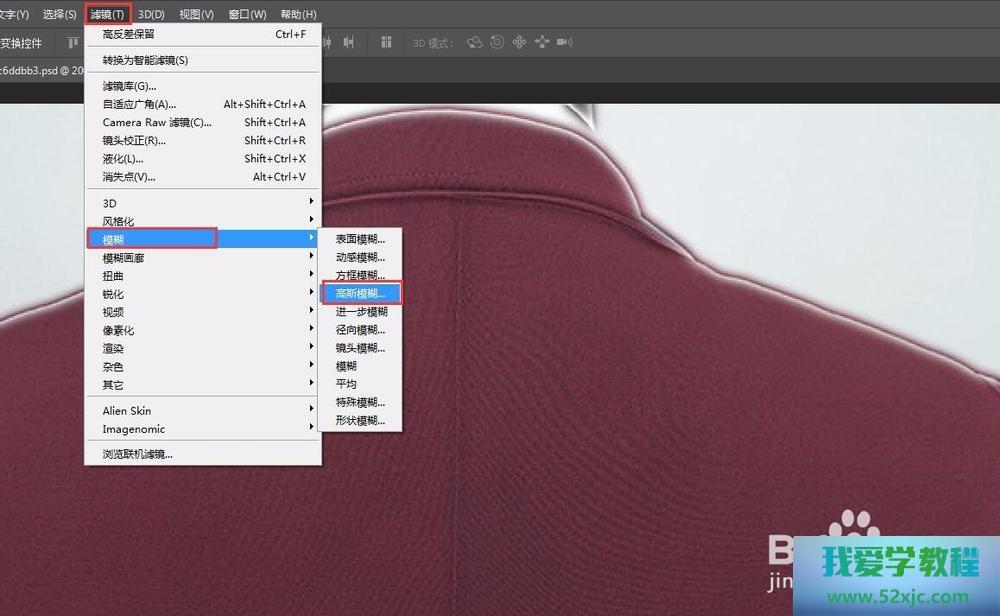The height and width of the screenshot is (616, 1000).
Task: Choose Gaussian Blur (高斯模糊) from submenu
Action: point(360,293)
